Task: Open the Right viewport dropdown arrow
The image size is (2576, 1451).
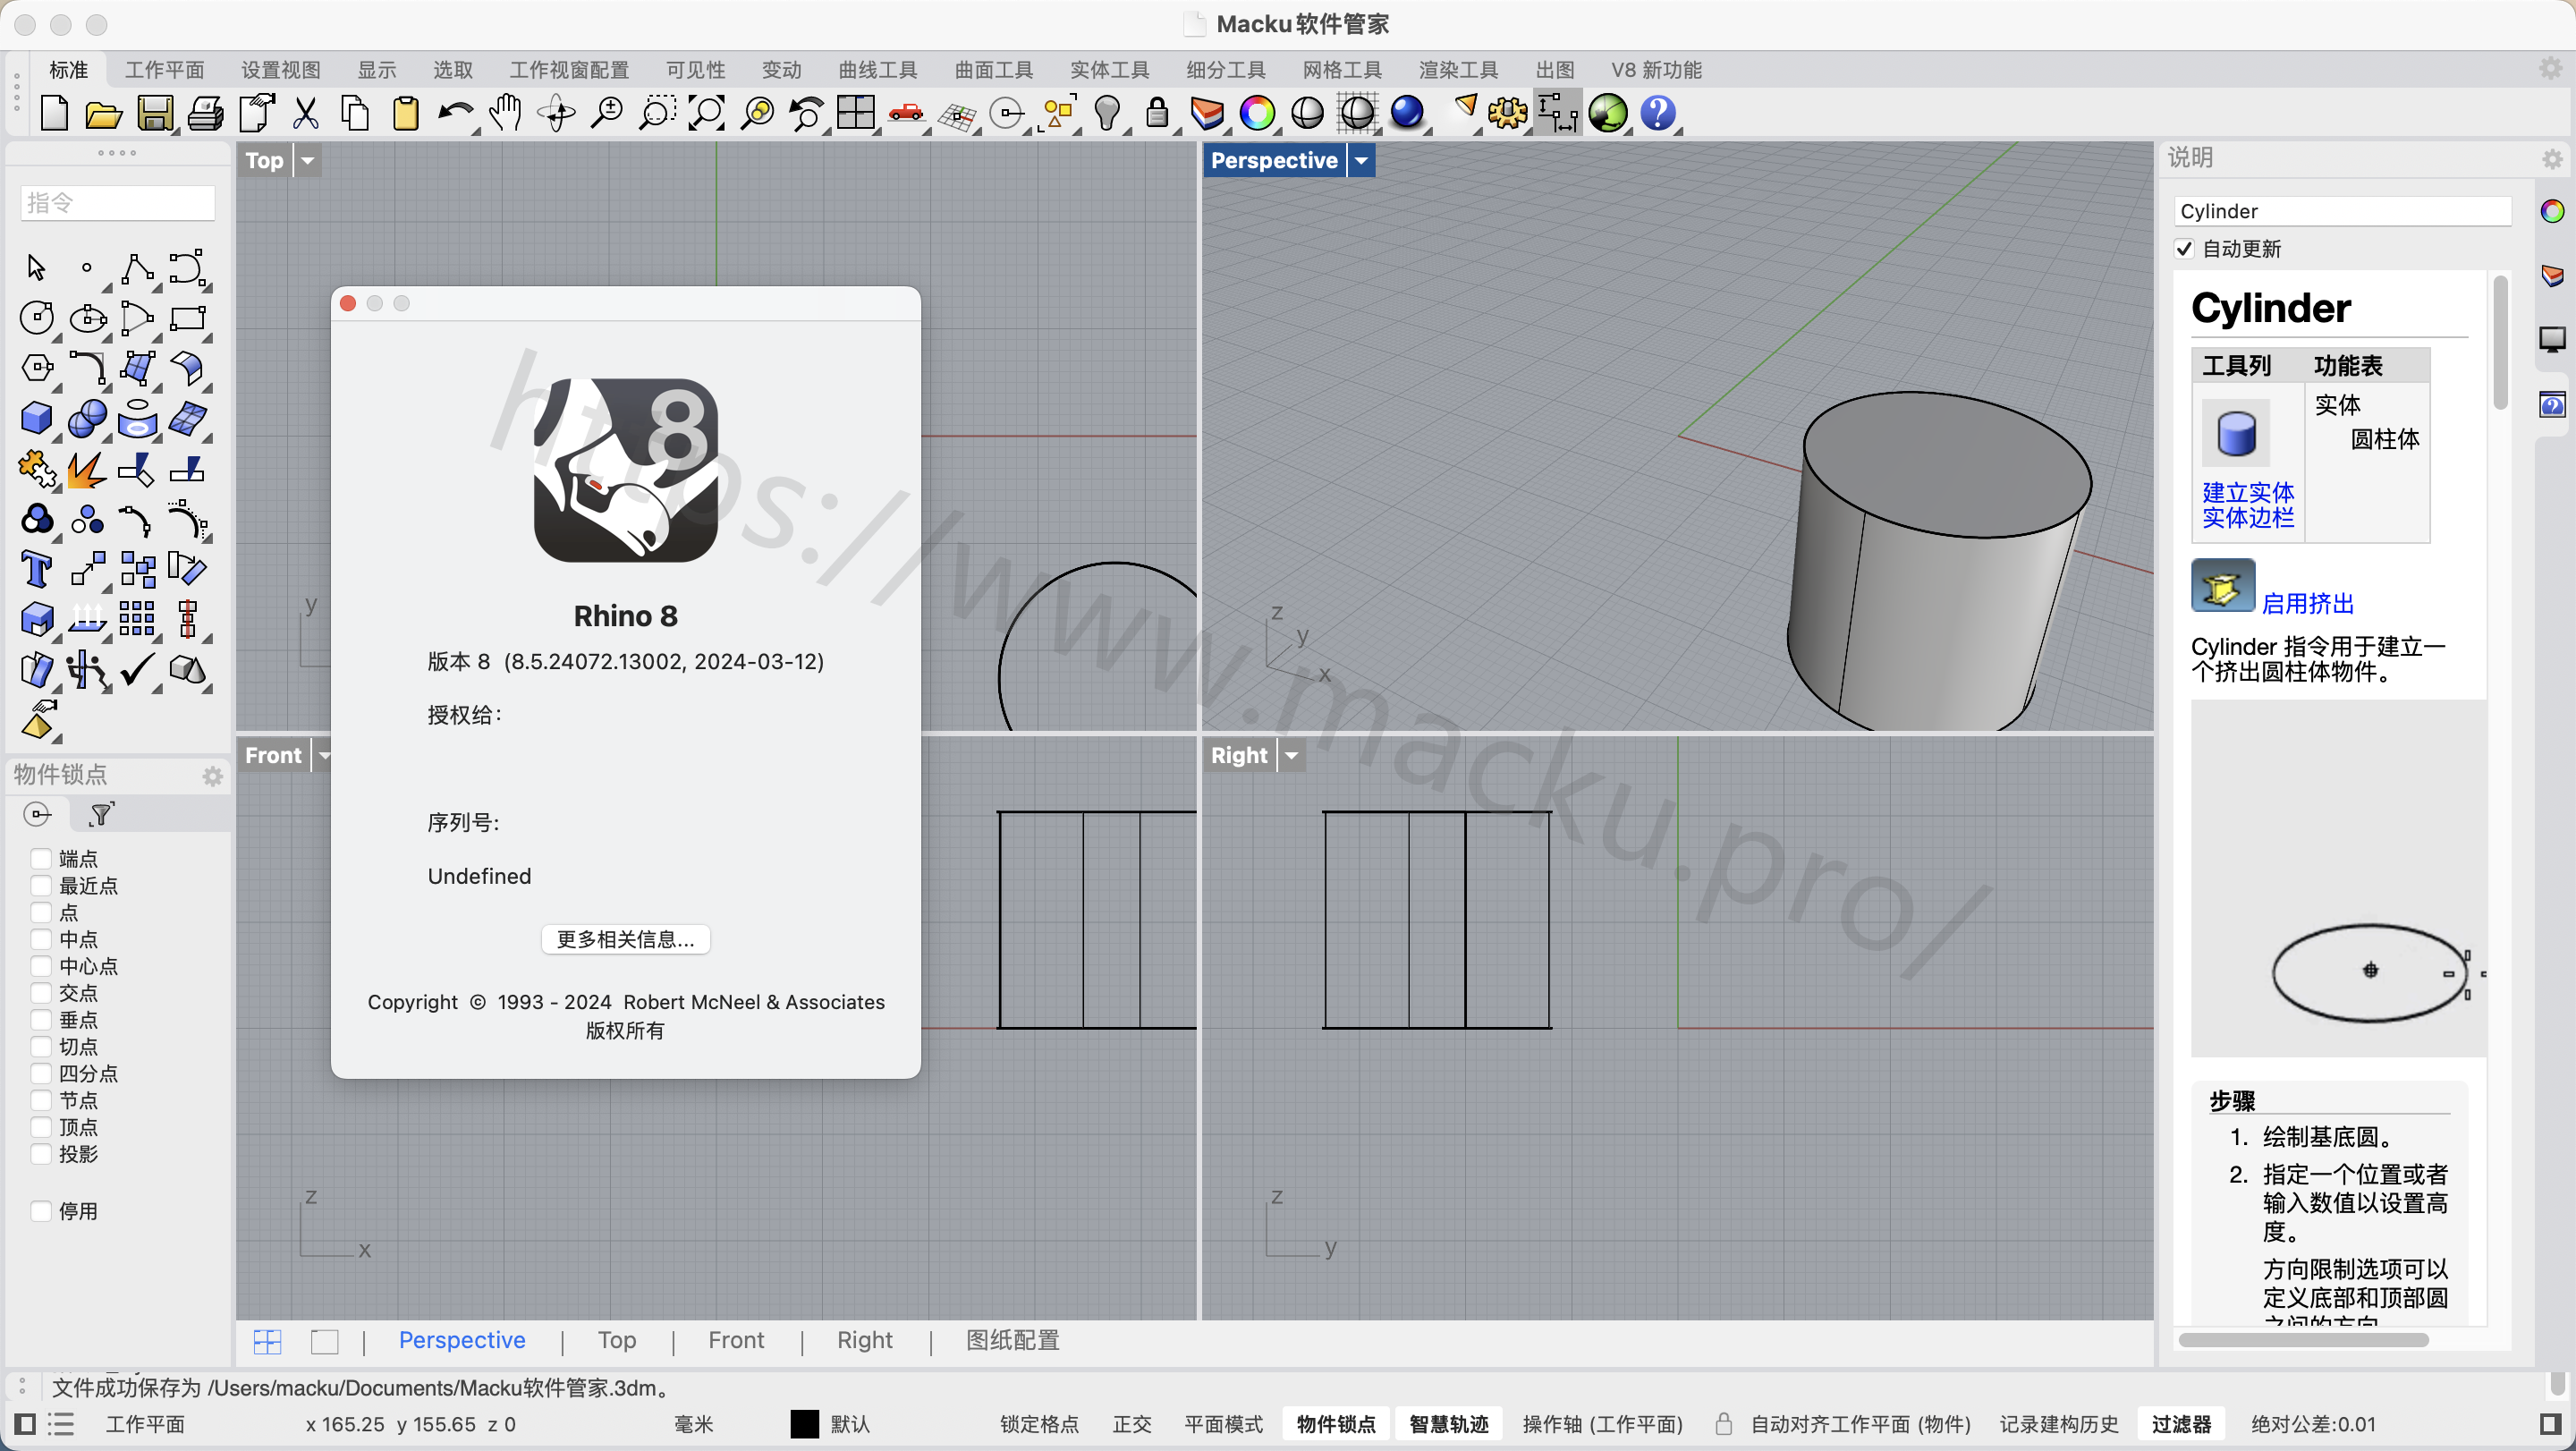Action: 1291,755
